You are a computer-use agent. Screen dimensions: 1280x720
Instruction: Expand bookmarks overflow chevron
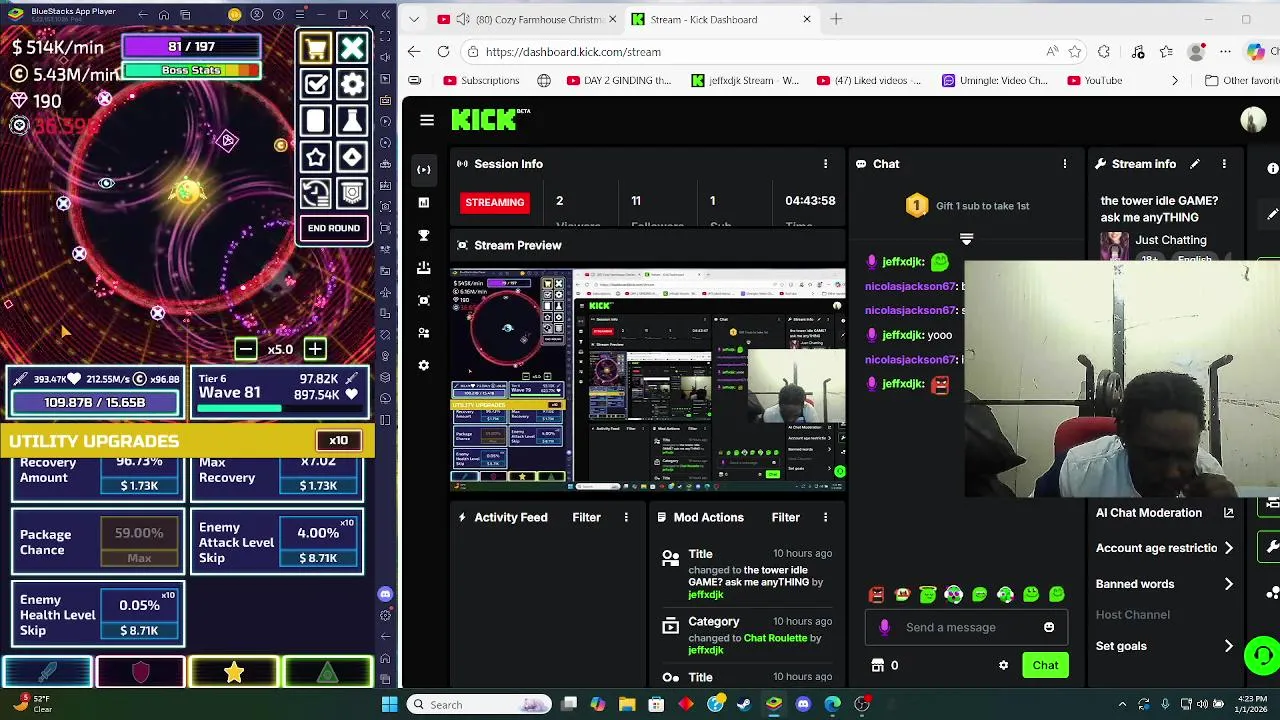[1175, 80]
